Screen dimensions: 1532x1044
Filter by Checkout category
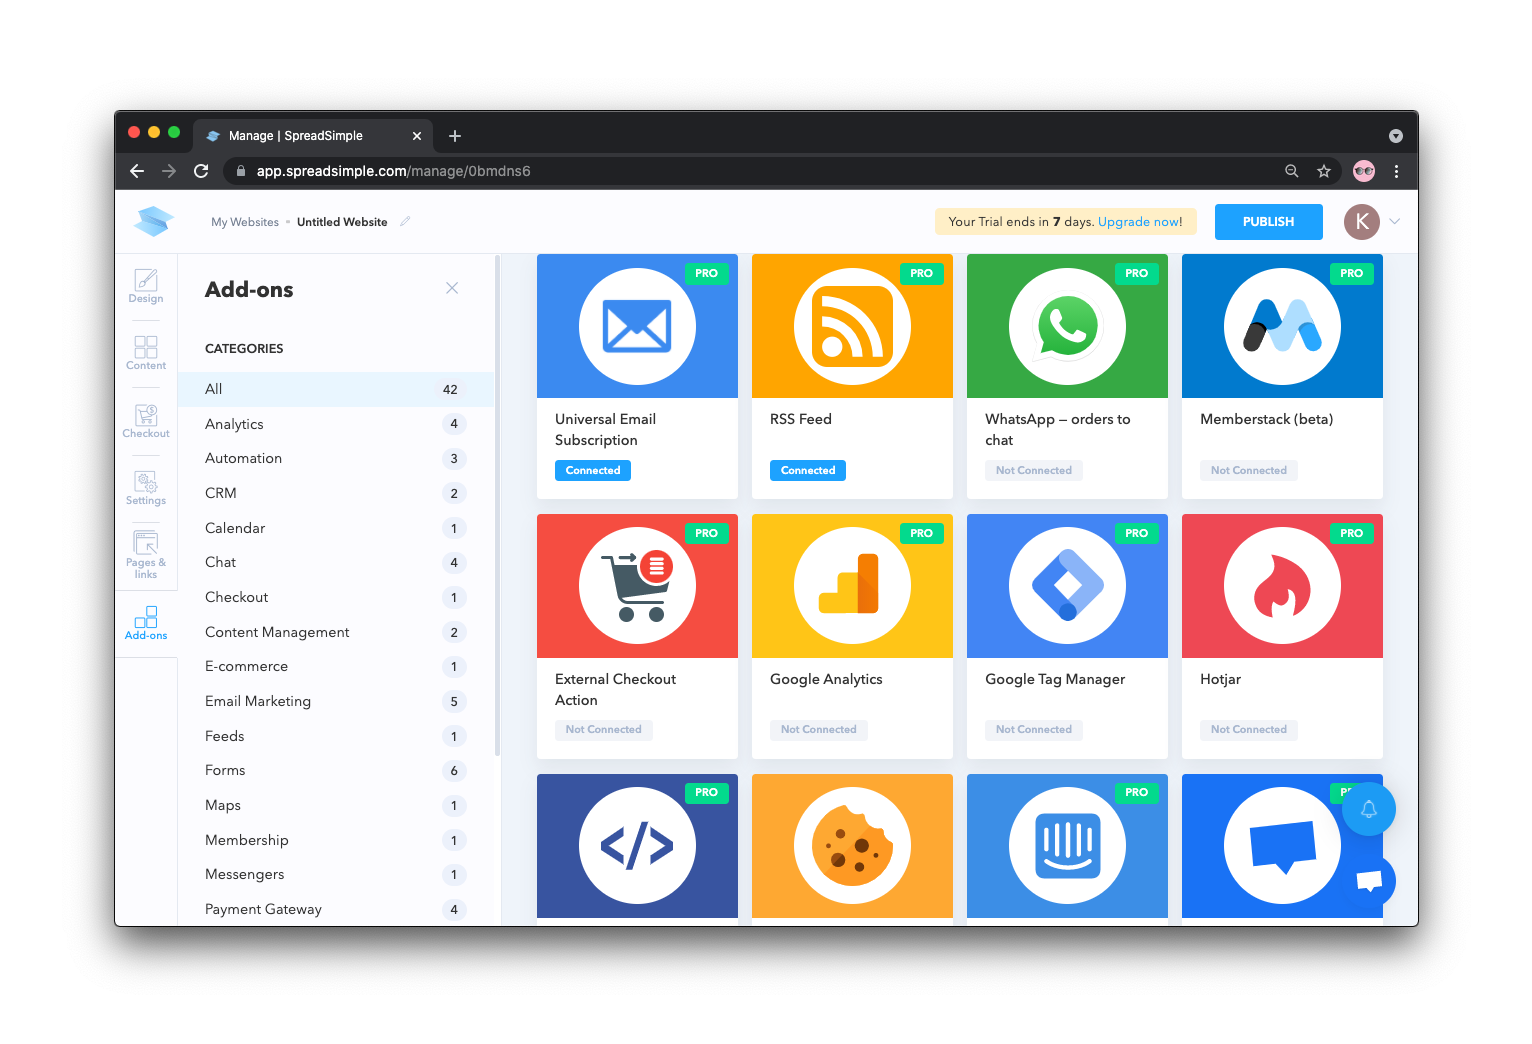pyautogui.click(x=335, y=597)
